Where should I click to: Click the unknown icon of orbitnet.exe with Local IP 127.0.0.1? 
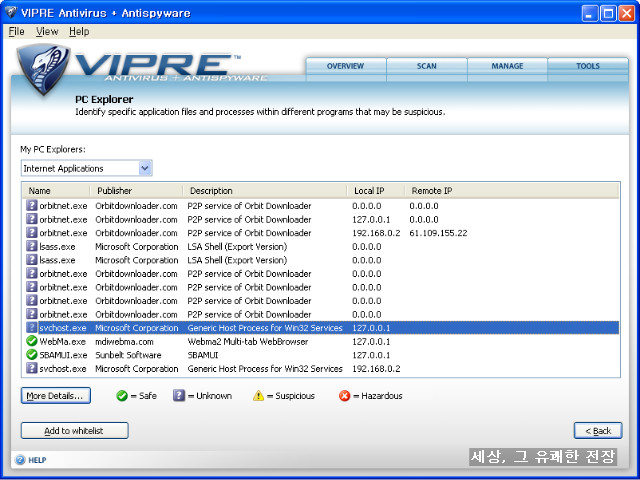click(x=31, y=219)
